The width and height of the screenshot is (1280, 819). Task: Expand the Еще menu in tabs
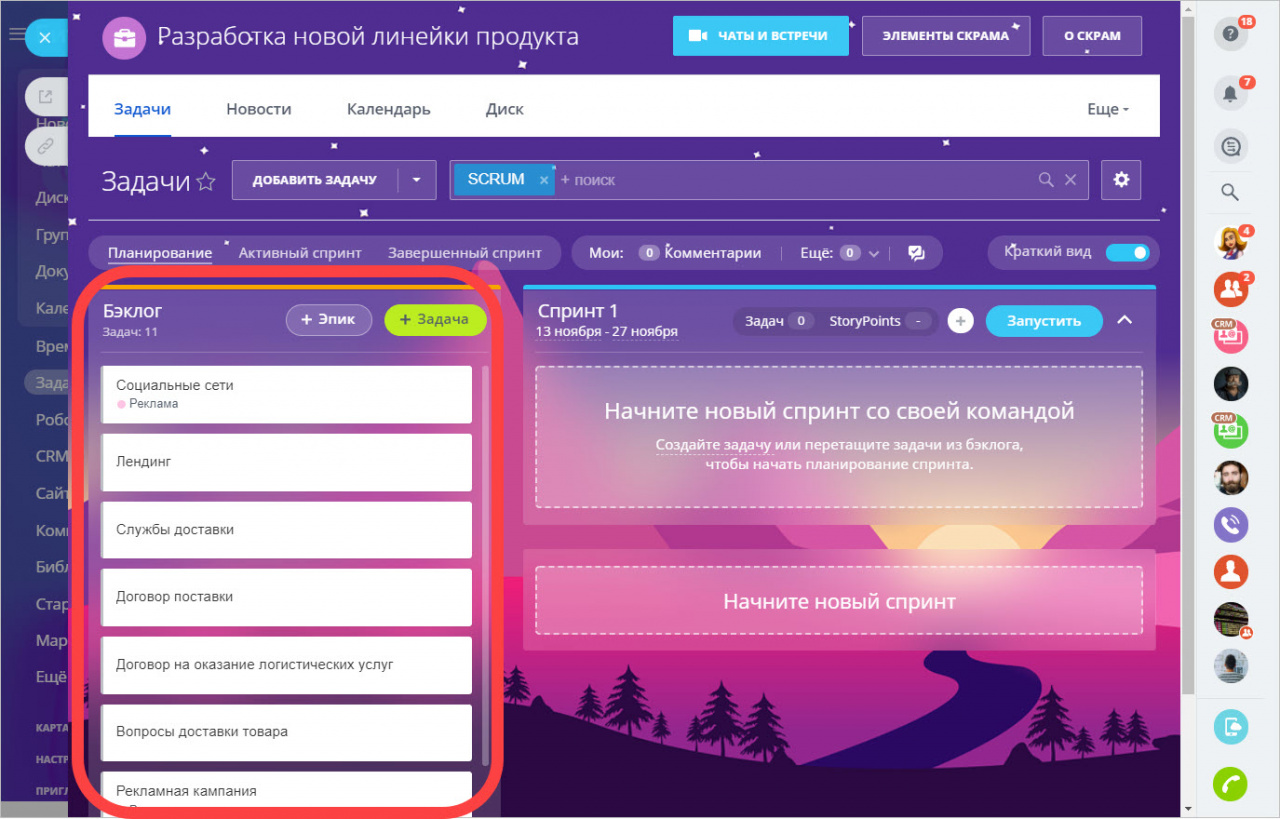pyautogui.click(x=1107, y=109)
